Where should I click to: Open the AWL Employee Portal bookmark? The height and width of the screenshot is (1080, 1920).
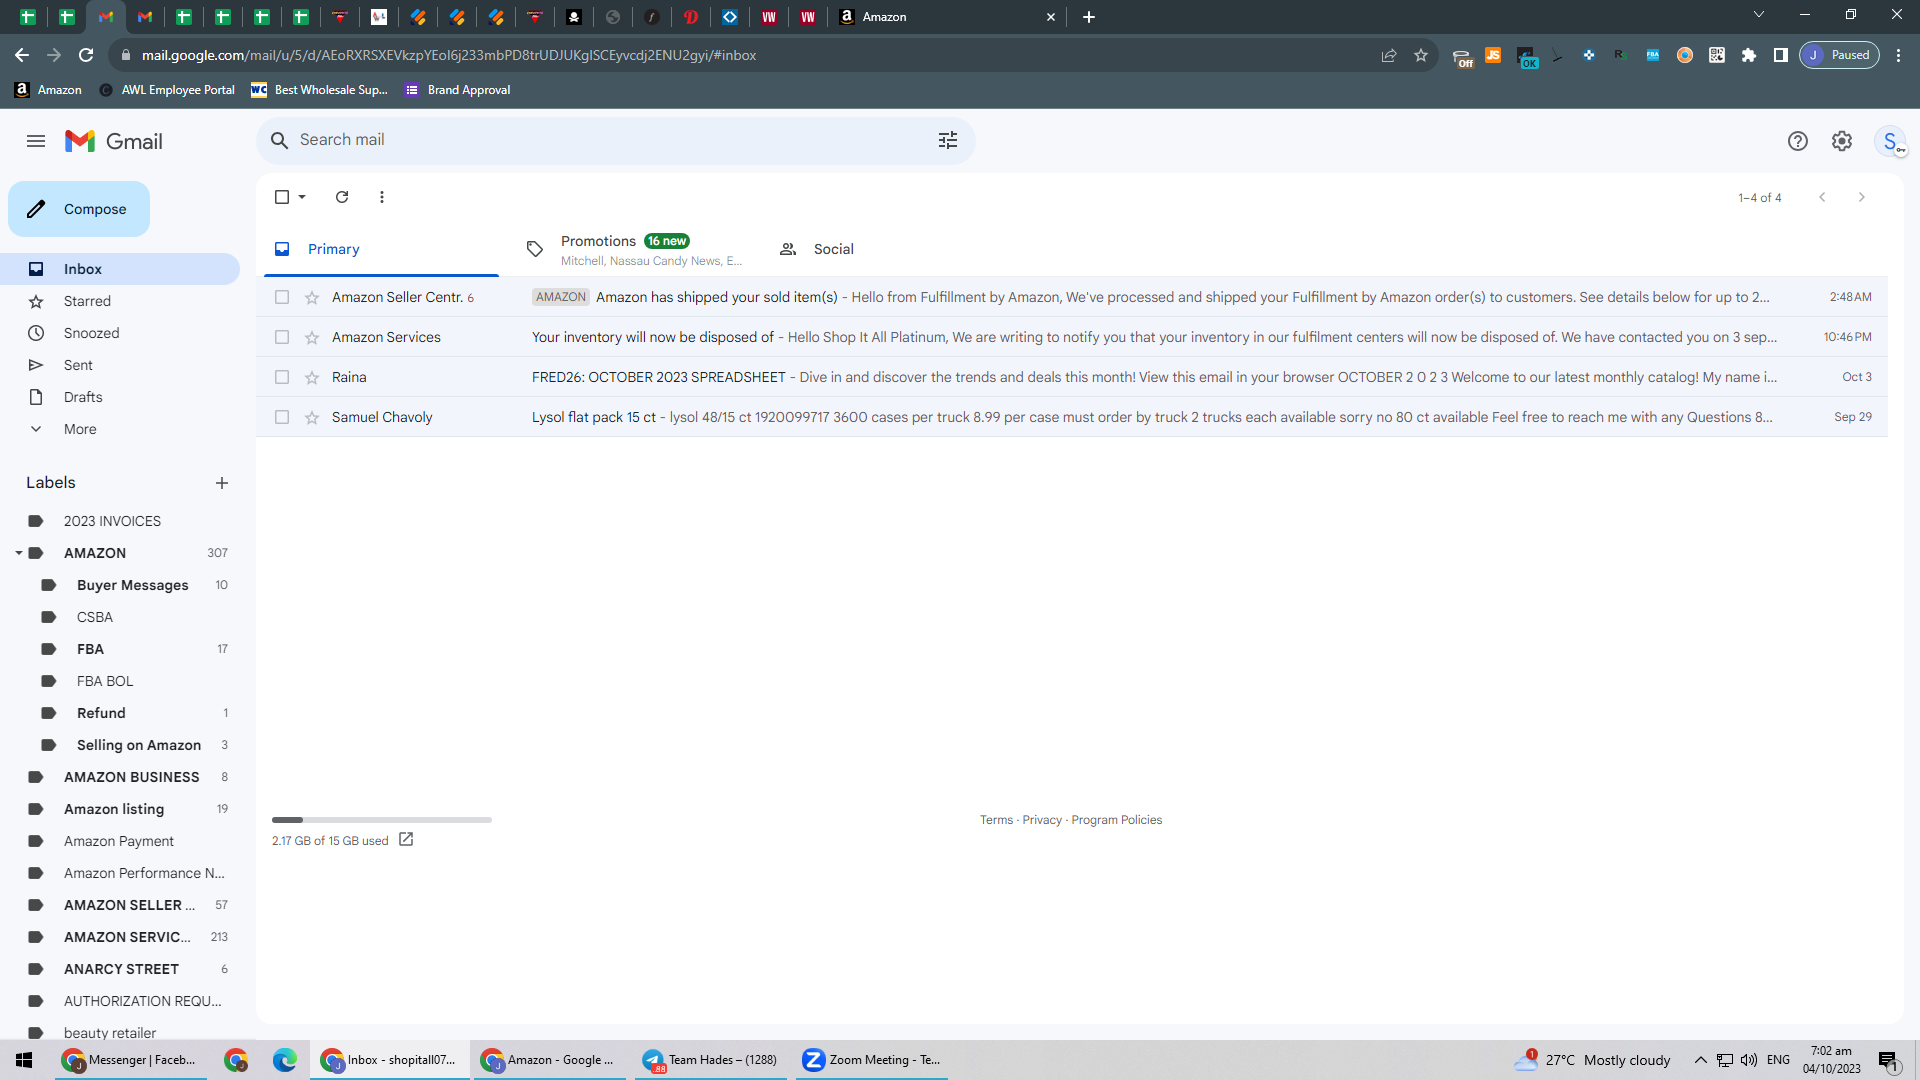167,90
